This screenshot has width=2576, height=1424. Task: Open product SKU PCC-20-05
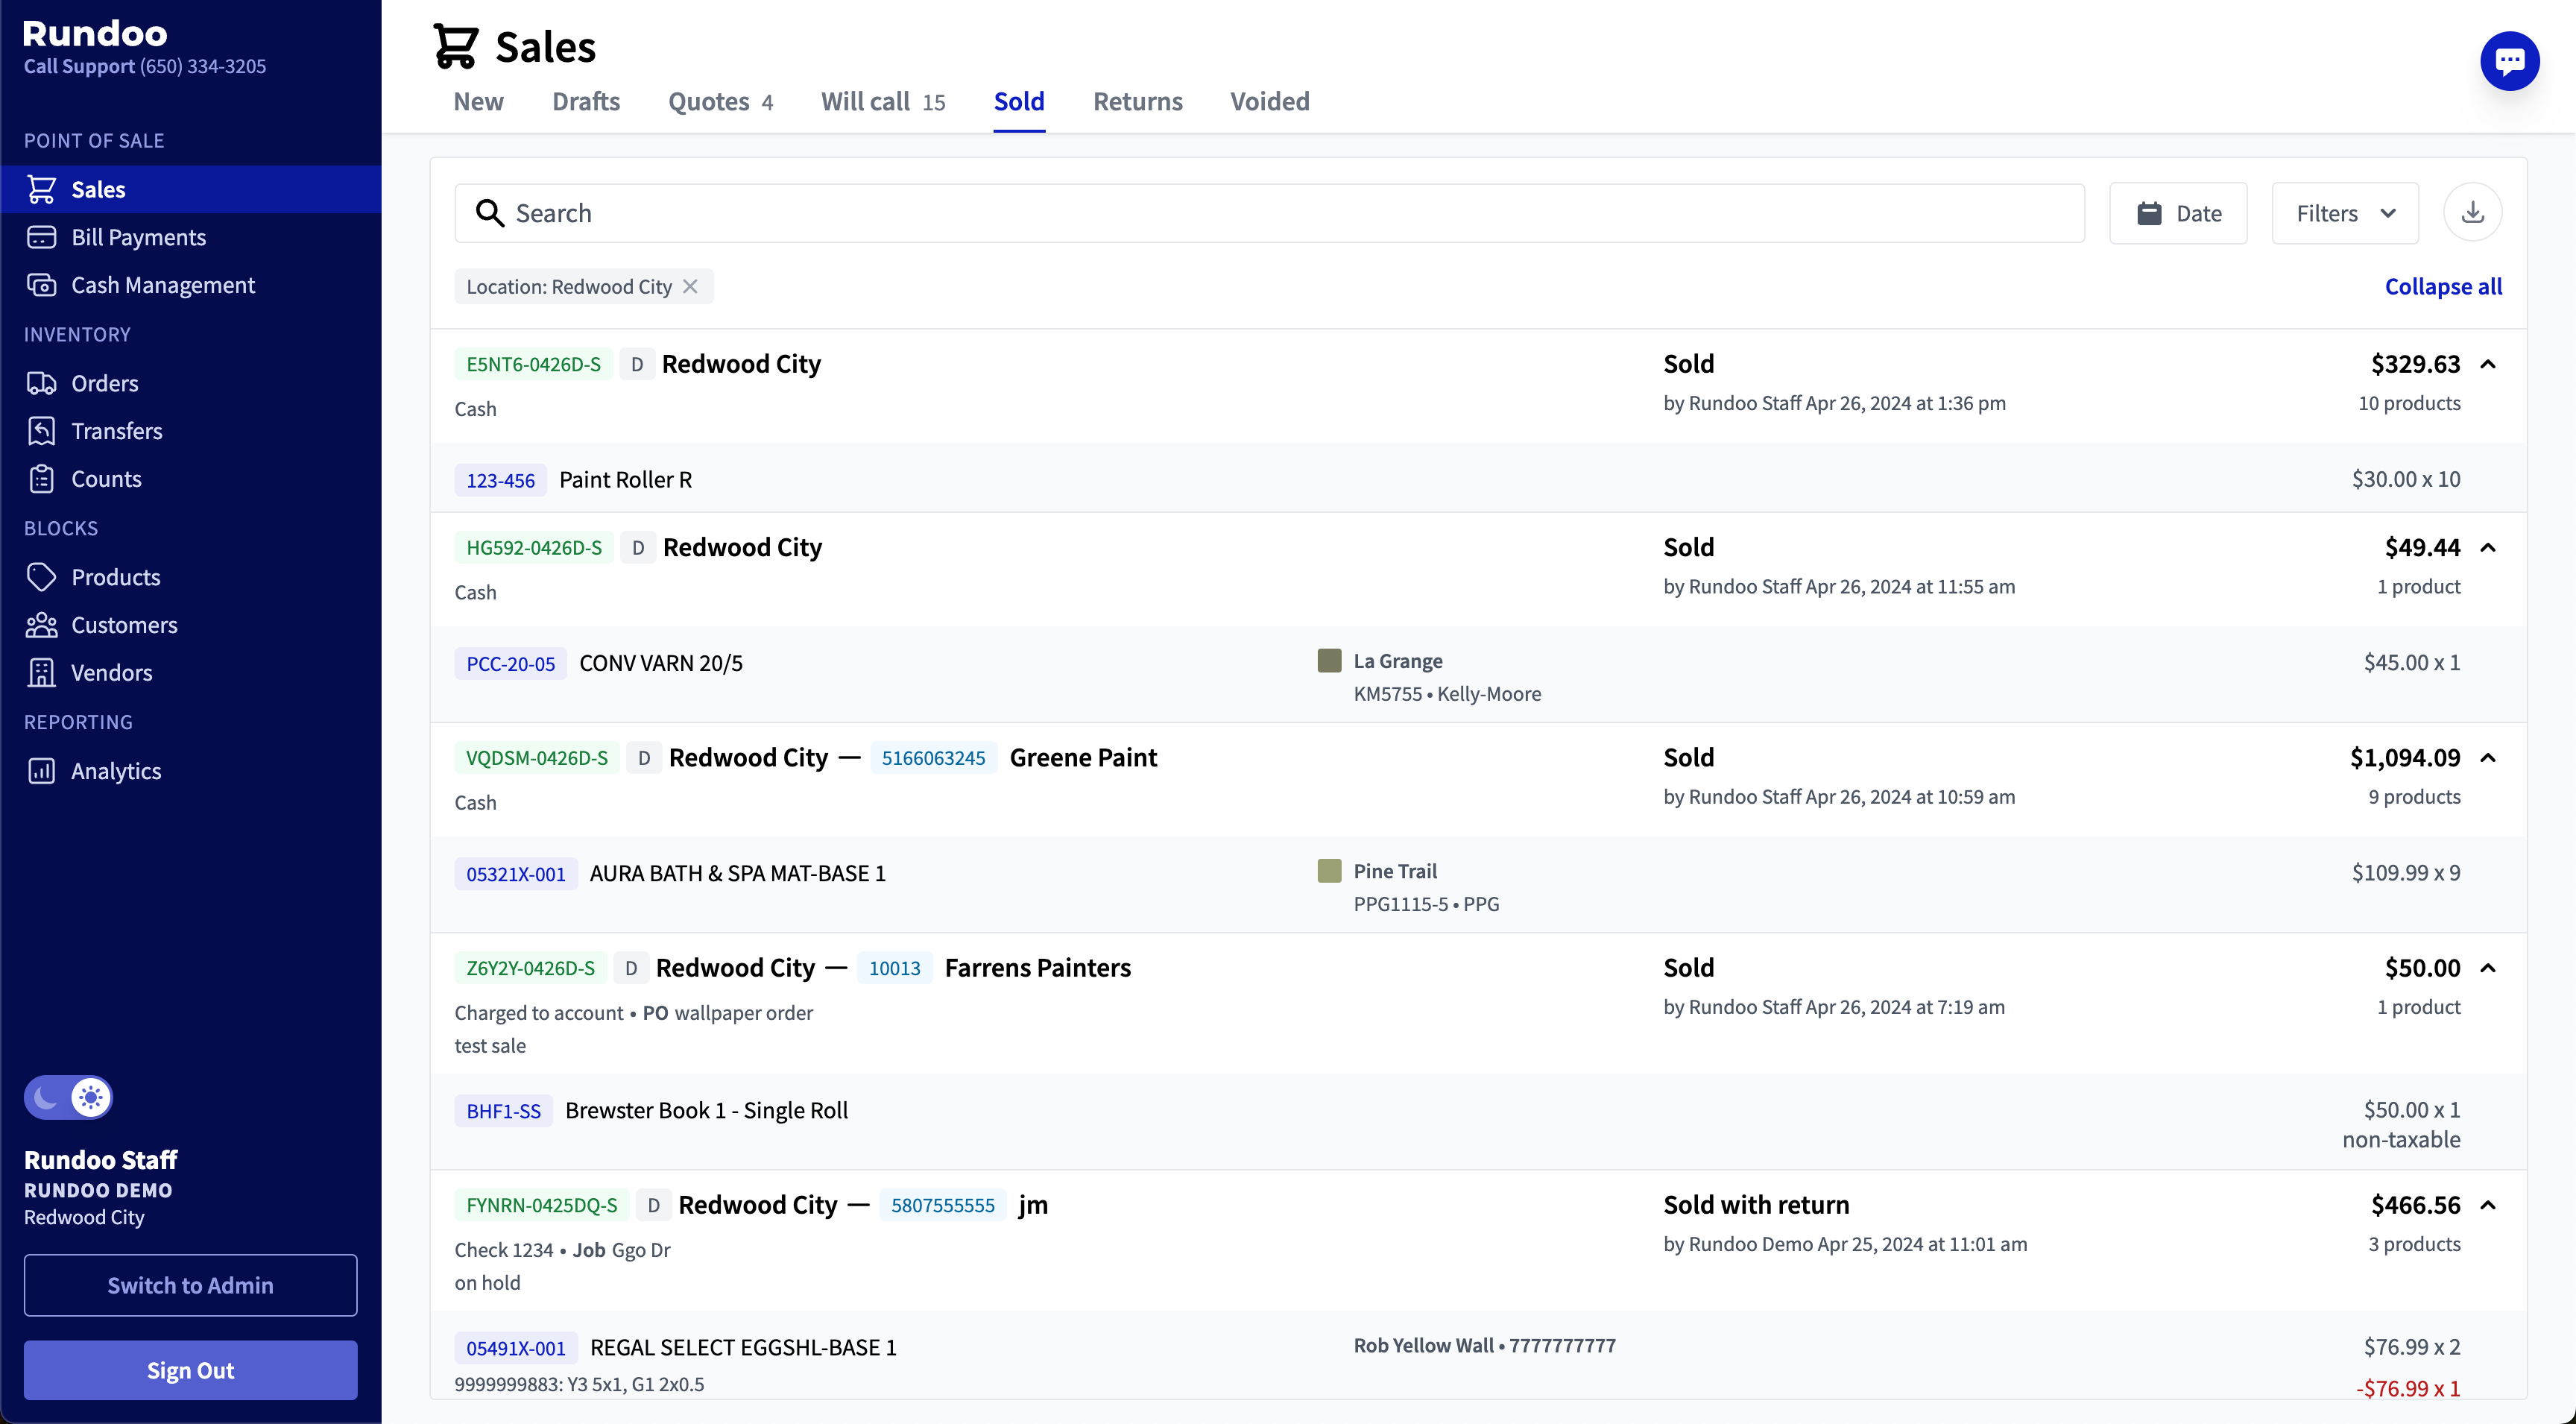(x=510, y=663)
